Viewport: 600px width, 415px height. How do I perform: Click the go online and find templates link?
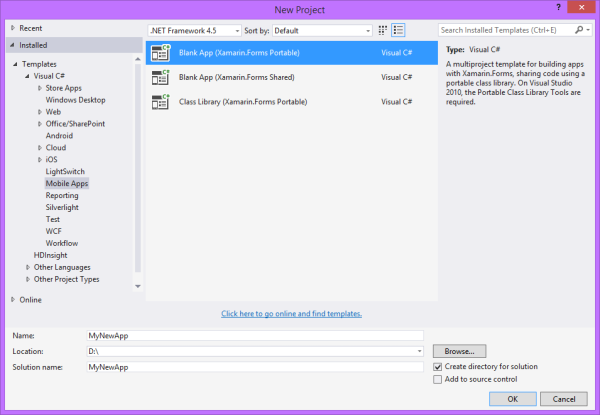pyautogui.click(x=291, y=314)
